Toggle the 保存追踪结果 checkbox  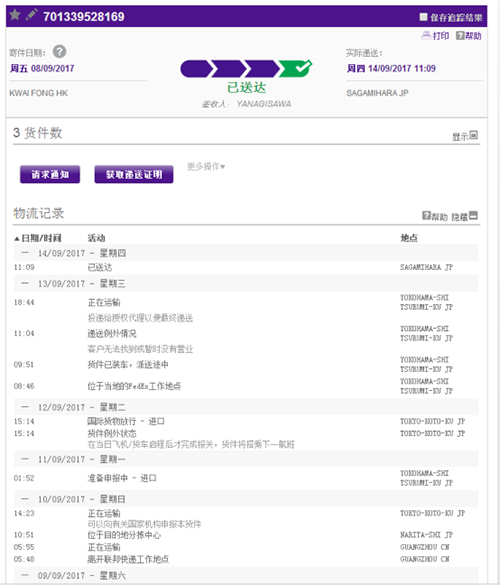pos(424,17)
